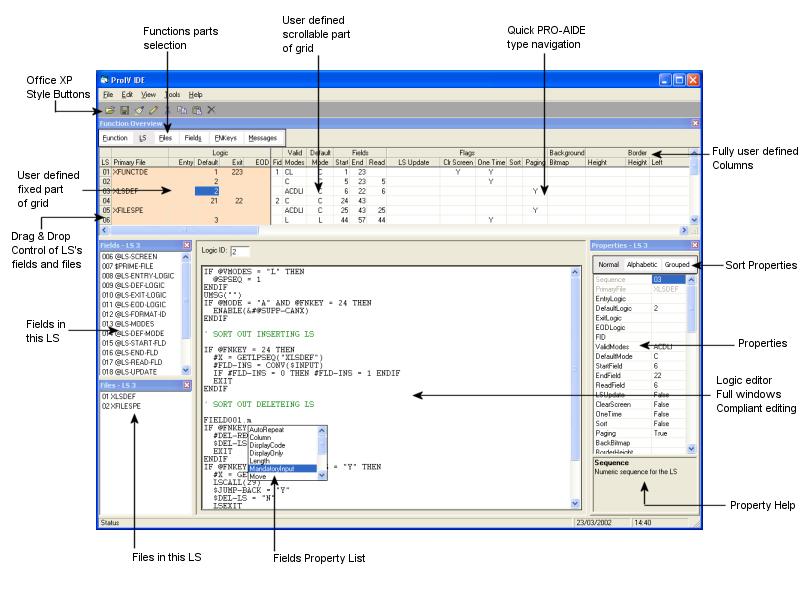Close the Files - LS 3 panel

point(187,385)
